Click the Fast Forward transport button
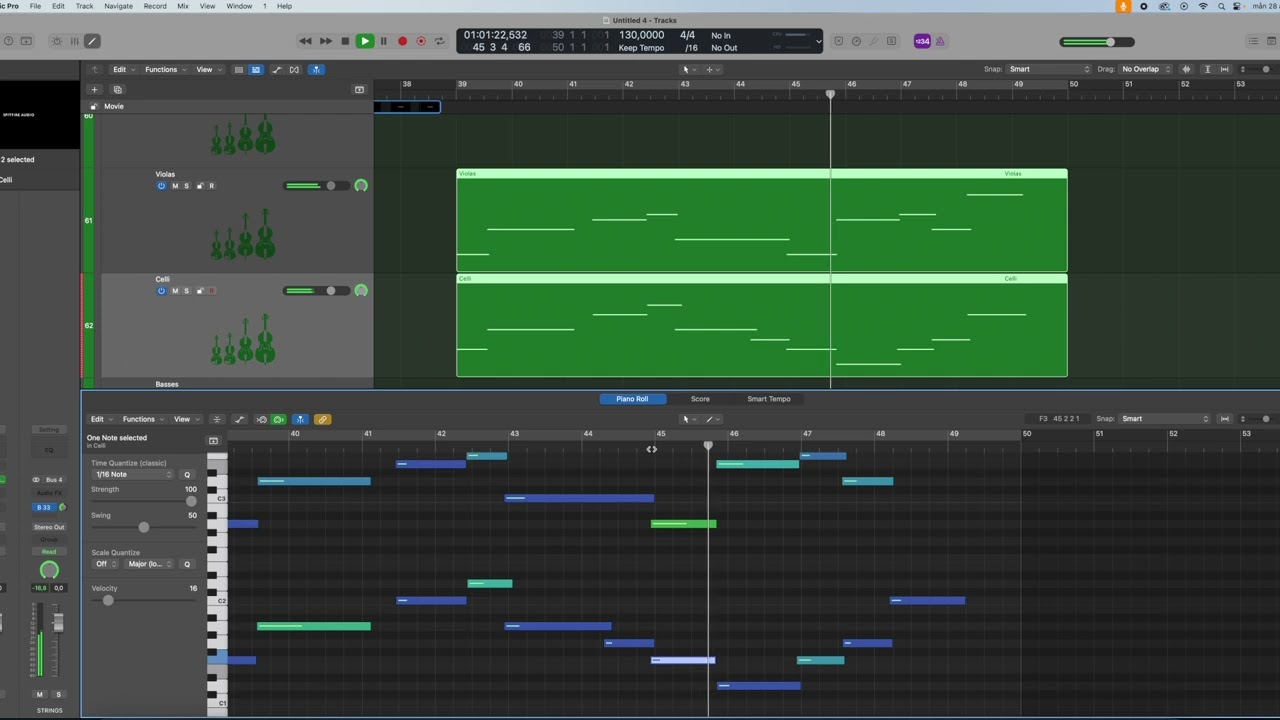 pyautogui.click(x=325, y=41)
